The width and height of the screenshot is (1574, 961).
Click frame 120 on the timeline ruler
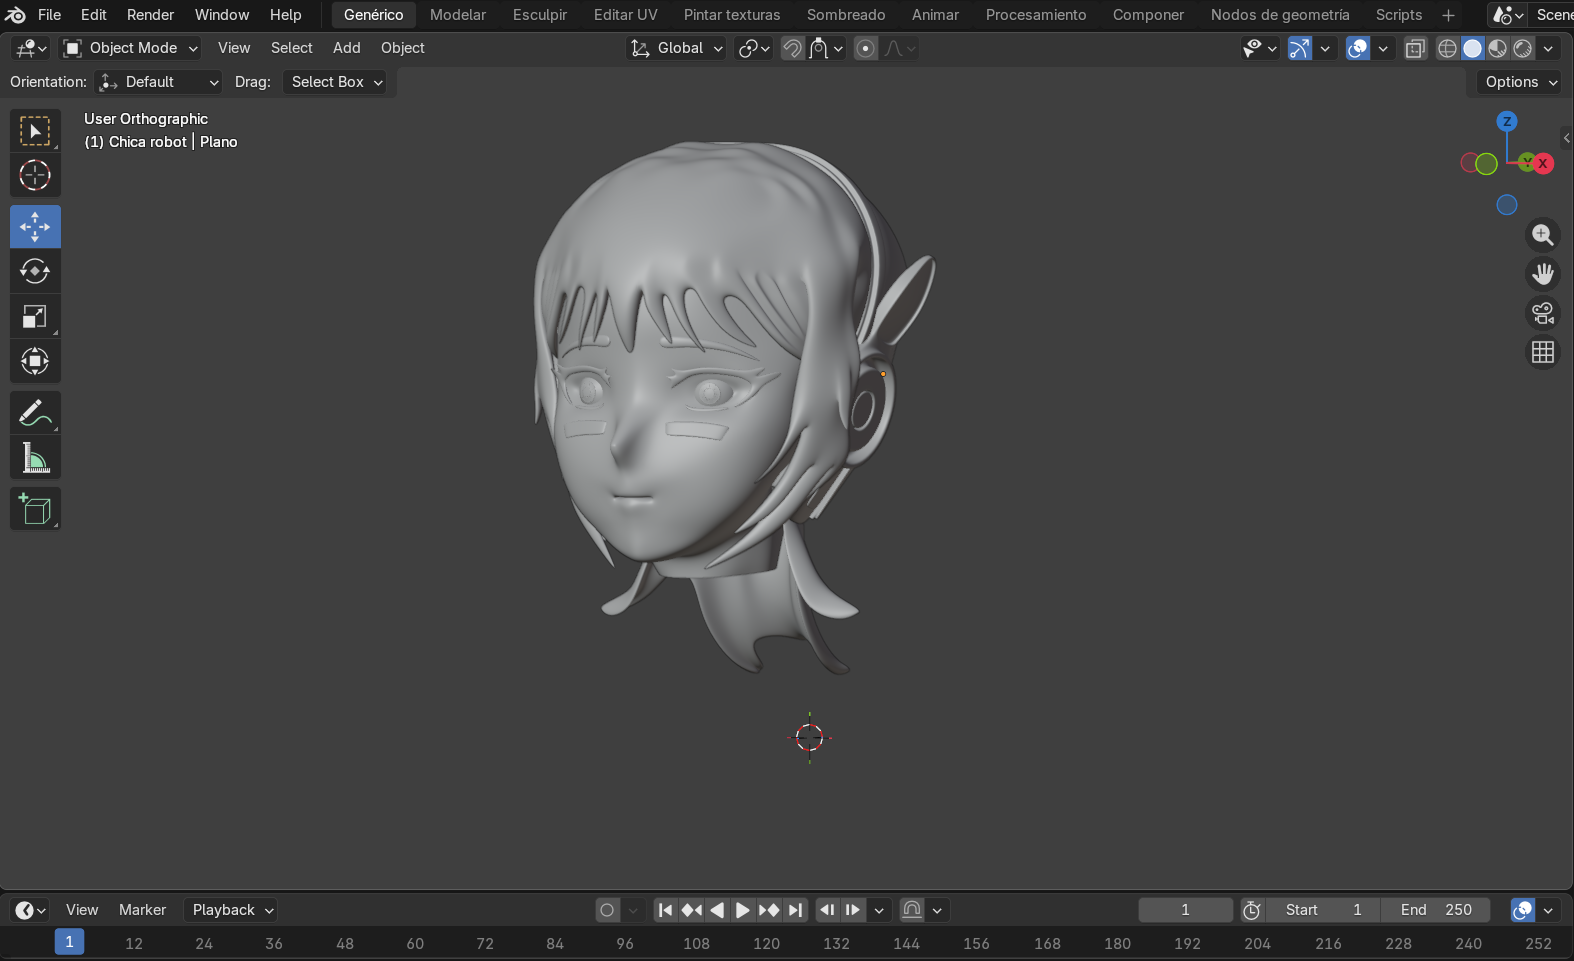point(766,943)
